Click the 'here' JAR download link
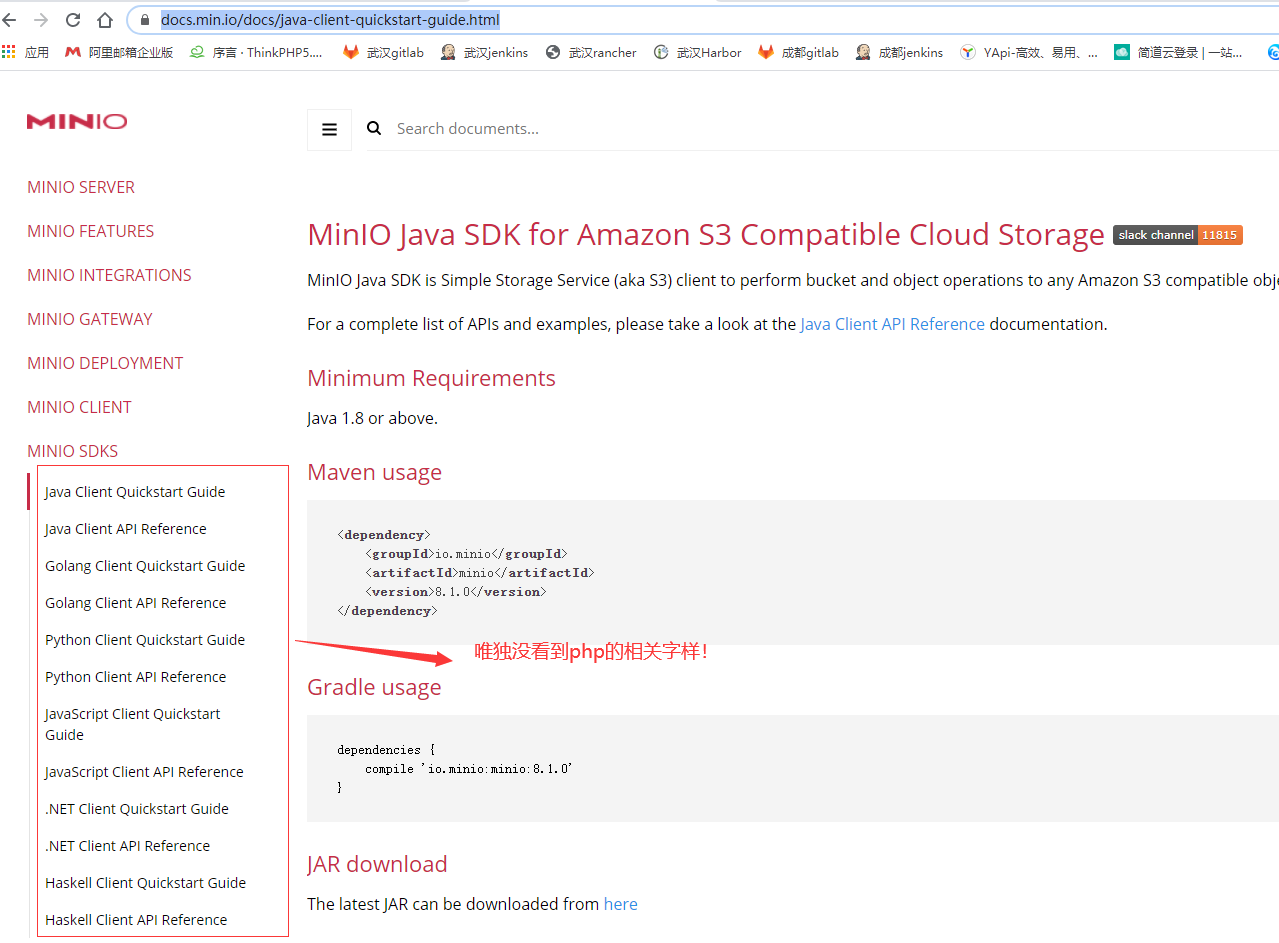Viewport: 1279px width, 943px height. point(620,903)
